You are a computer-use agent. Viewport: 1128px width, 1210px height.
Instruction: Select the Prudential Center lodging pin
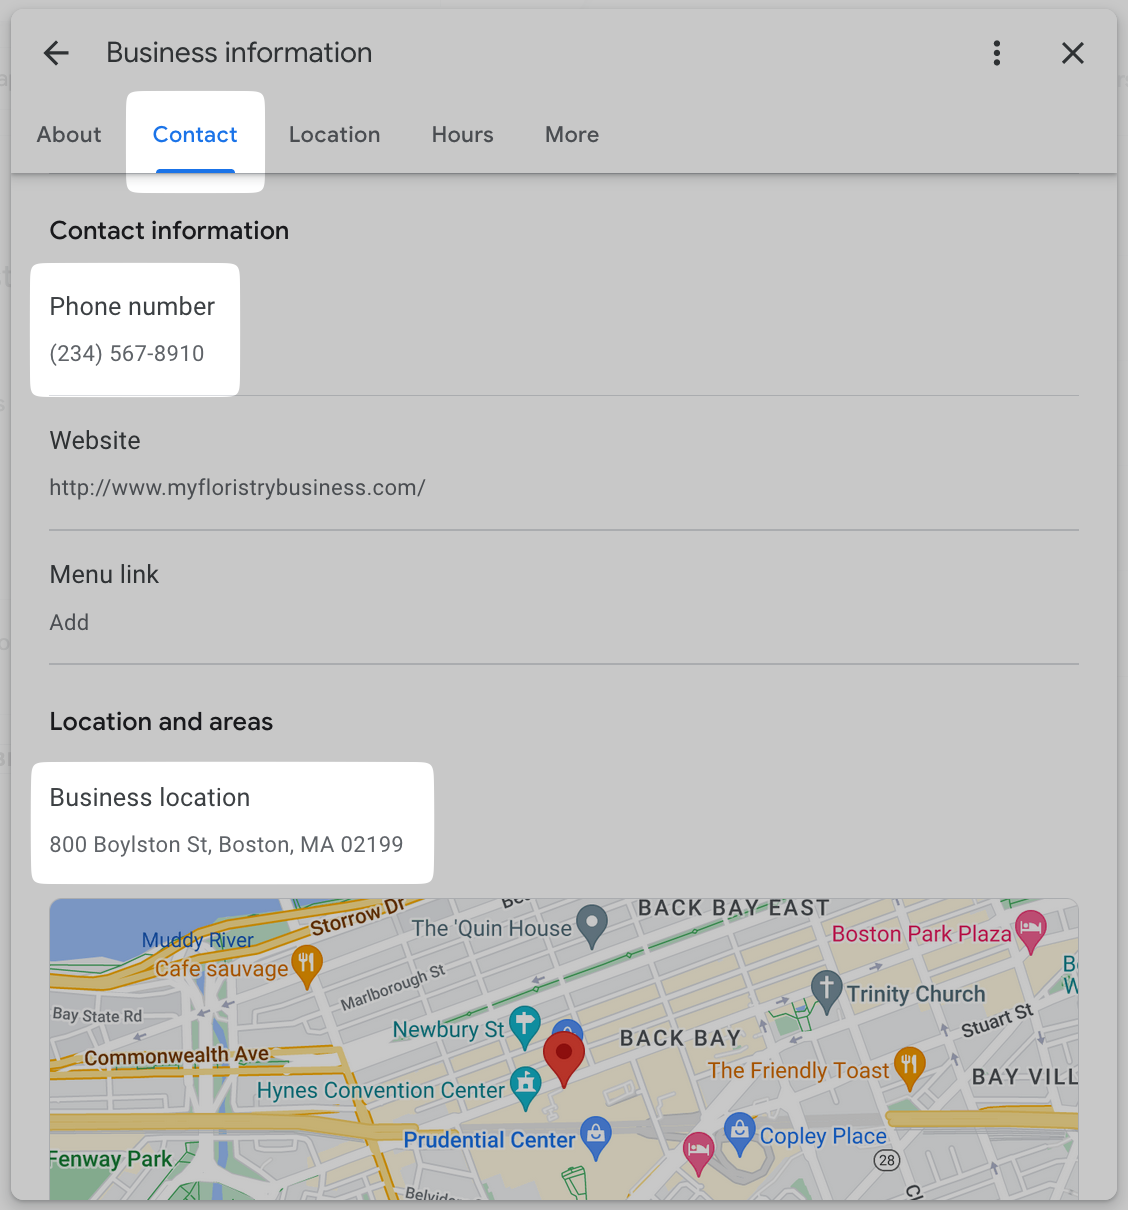(596, 1132)
